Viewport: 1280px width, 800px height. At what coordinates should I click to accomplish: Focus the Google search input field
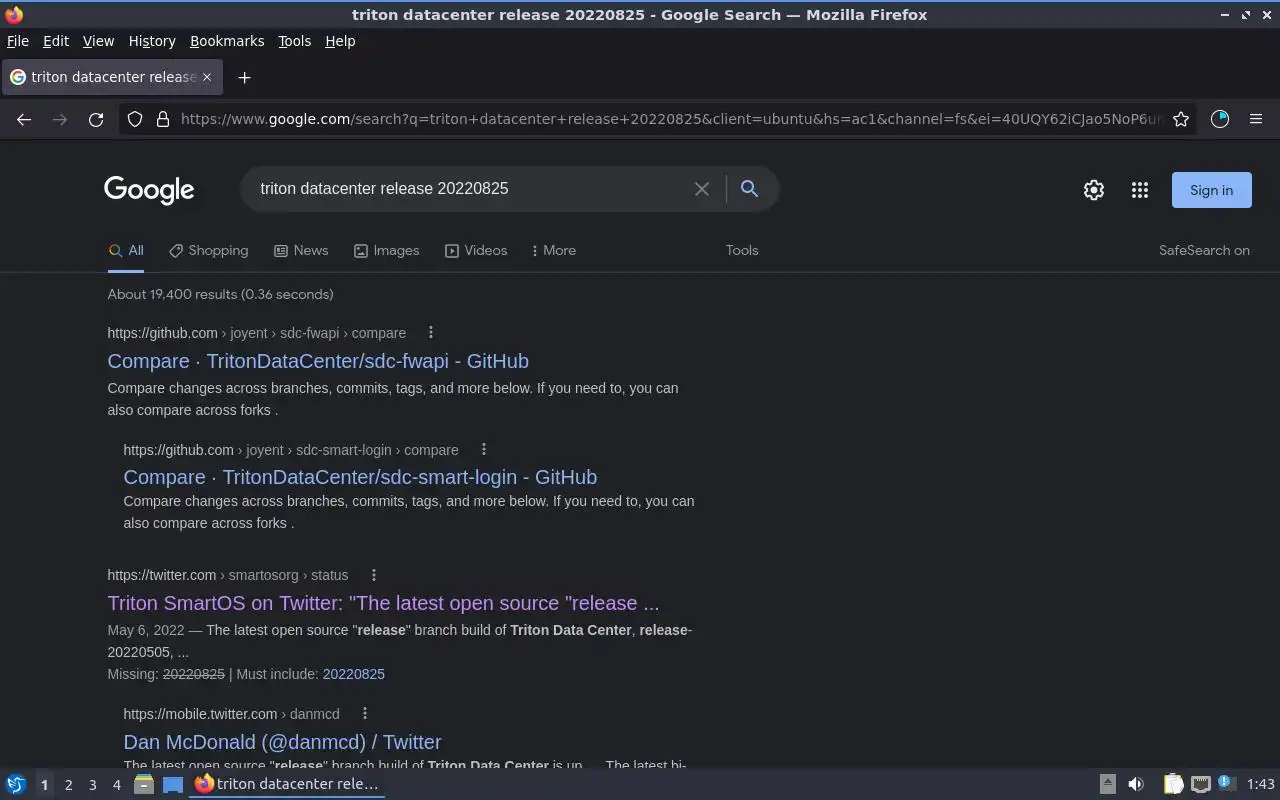(x=470, y=189)
